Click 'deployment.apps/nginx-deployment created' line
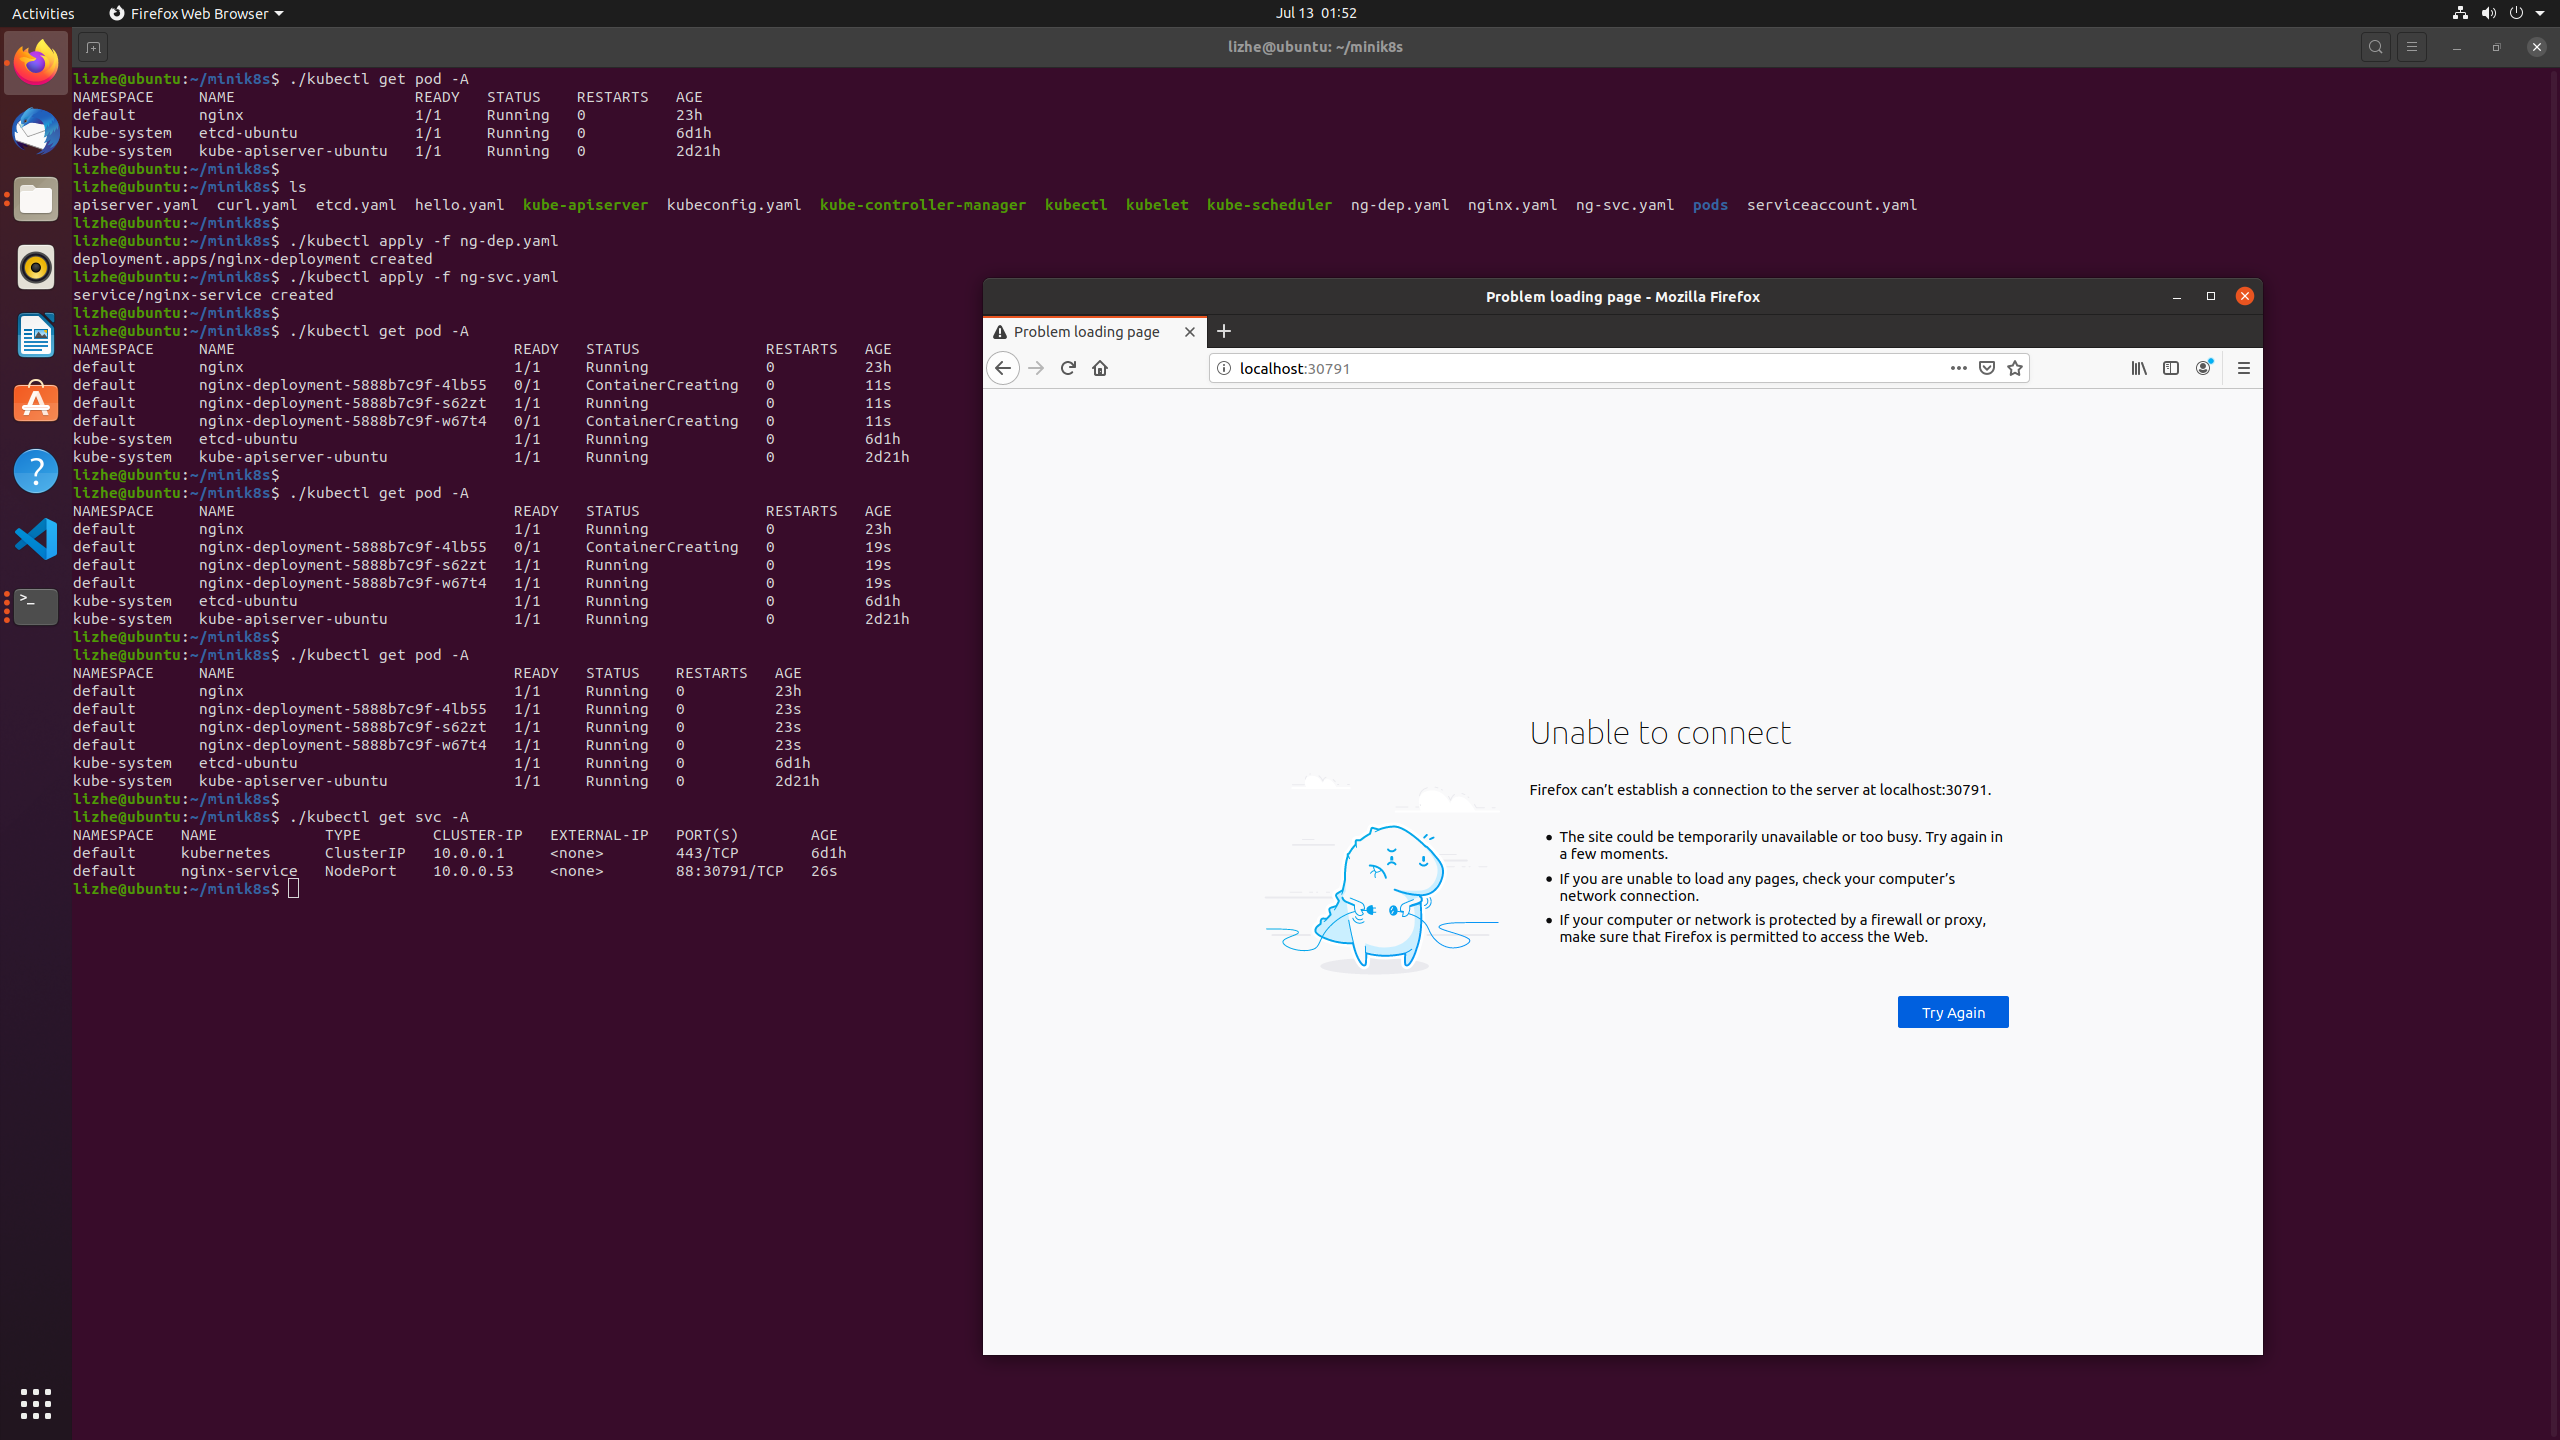 point(252,259)
